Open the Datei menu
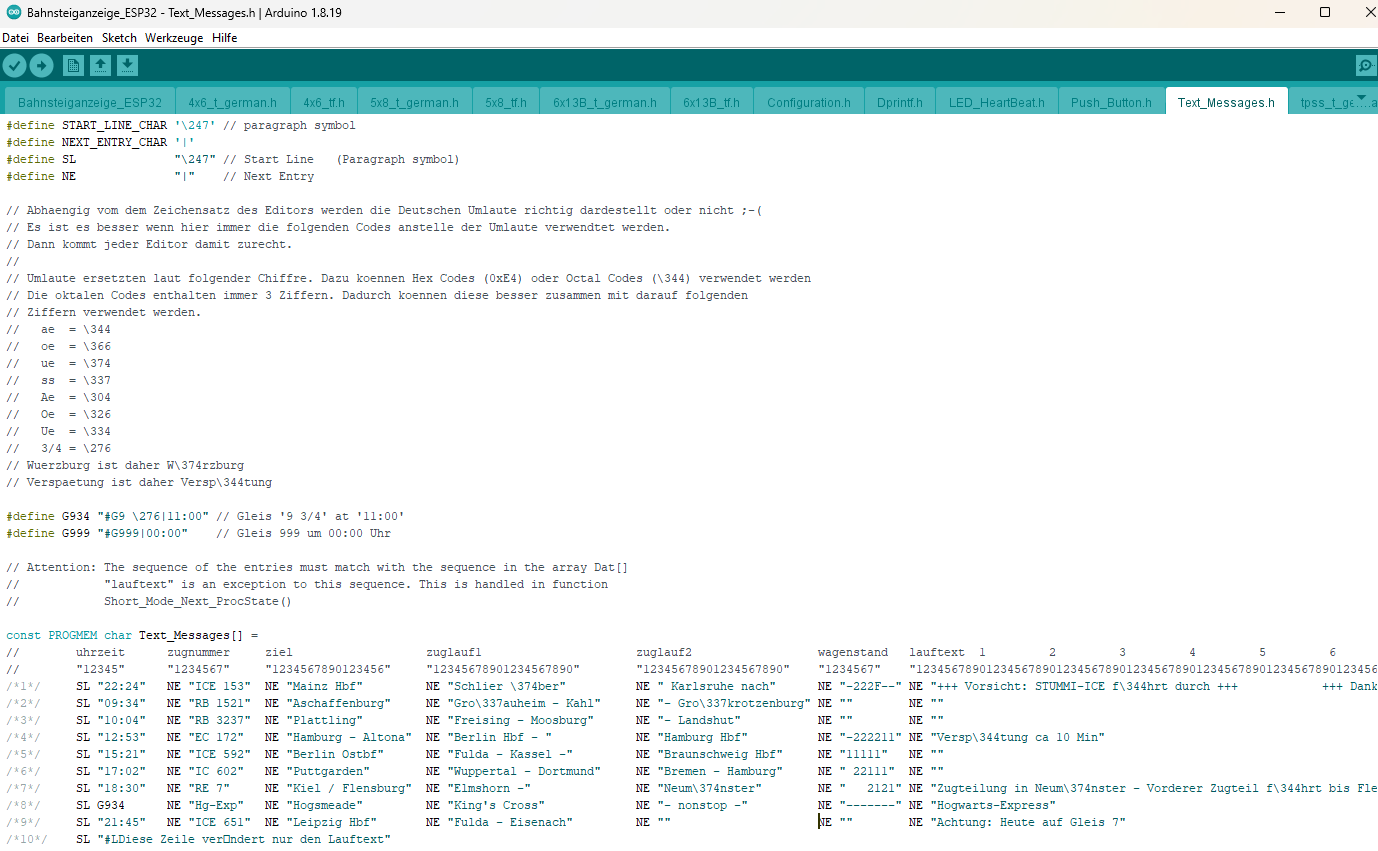This screenshot has height=851, width=1378. pos(15,38)
